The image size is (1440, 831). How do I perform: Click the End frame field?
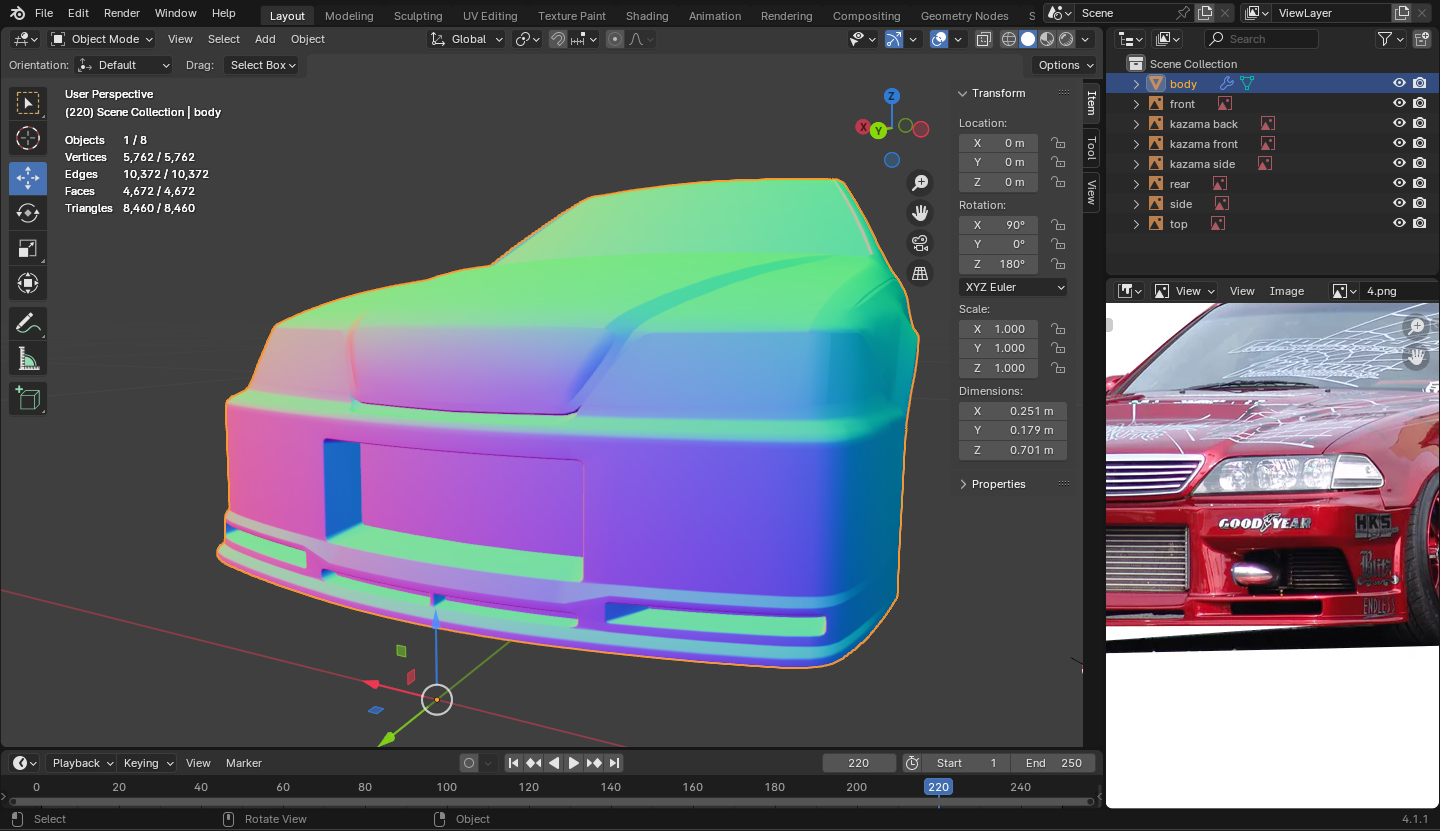1054,763
